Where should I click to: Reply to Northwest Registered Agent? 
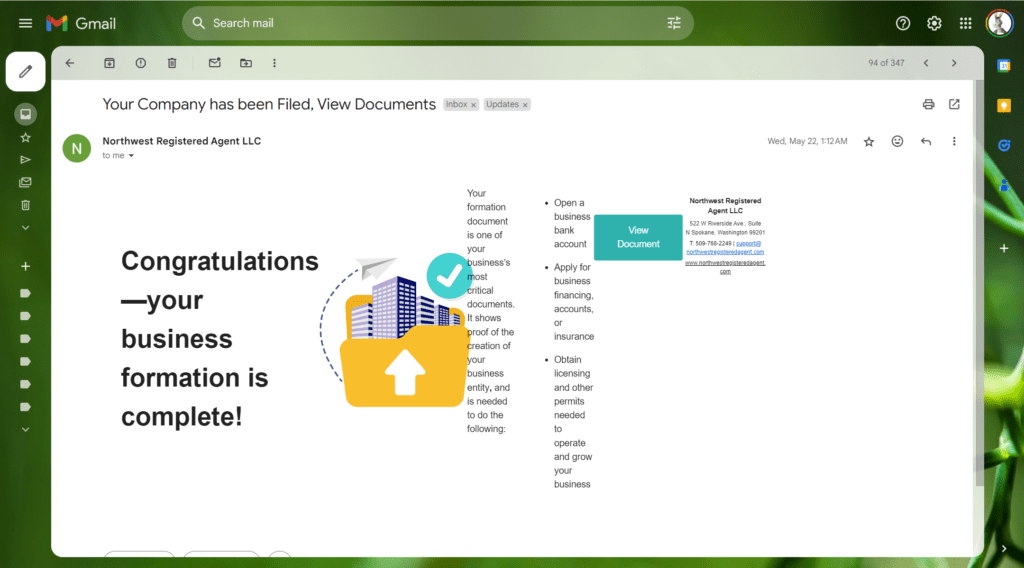pyautogui.click(x=925, y=142)
